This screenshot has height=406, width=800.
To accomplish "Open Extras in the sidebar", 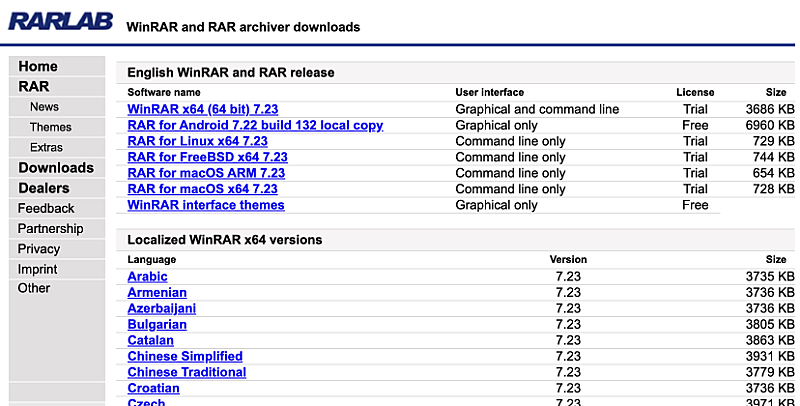I will [x=46, y=147].
